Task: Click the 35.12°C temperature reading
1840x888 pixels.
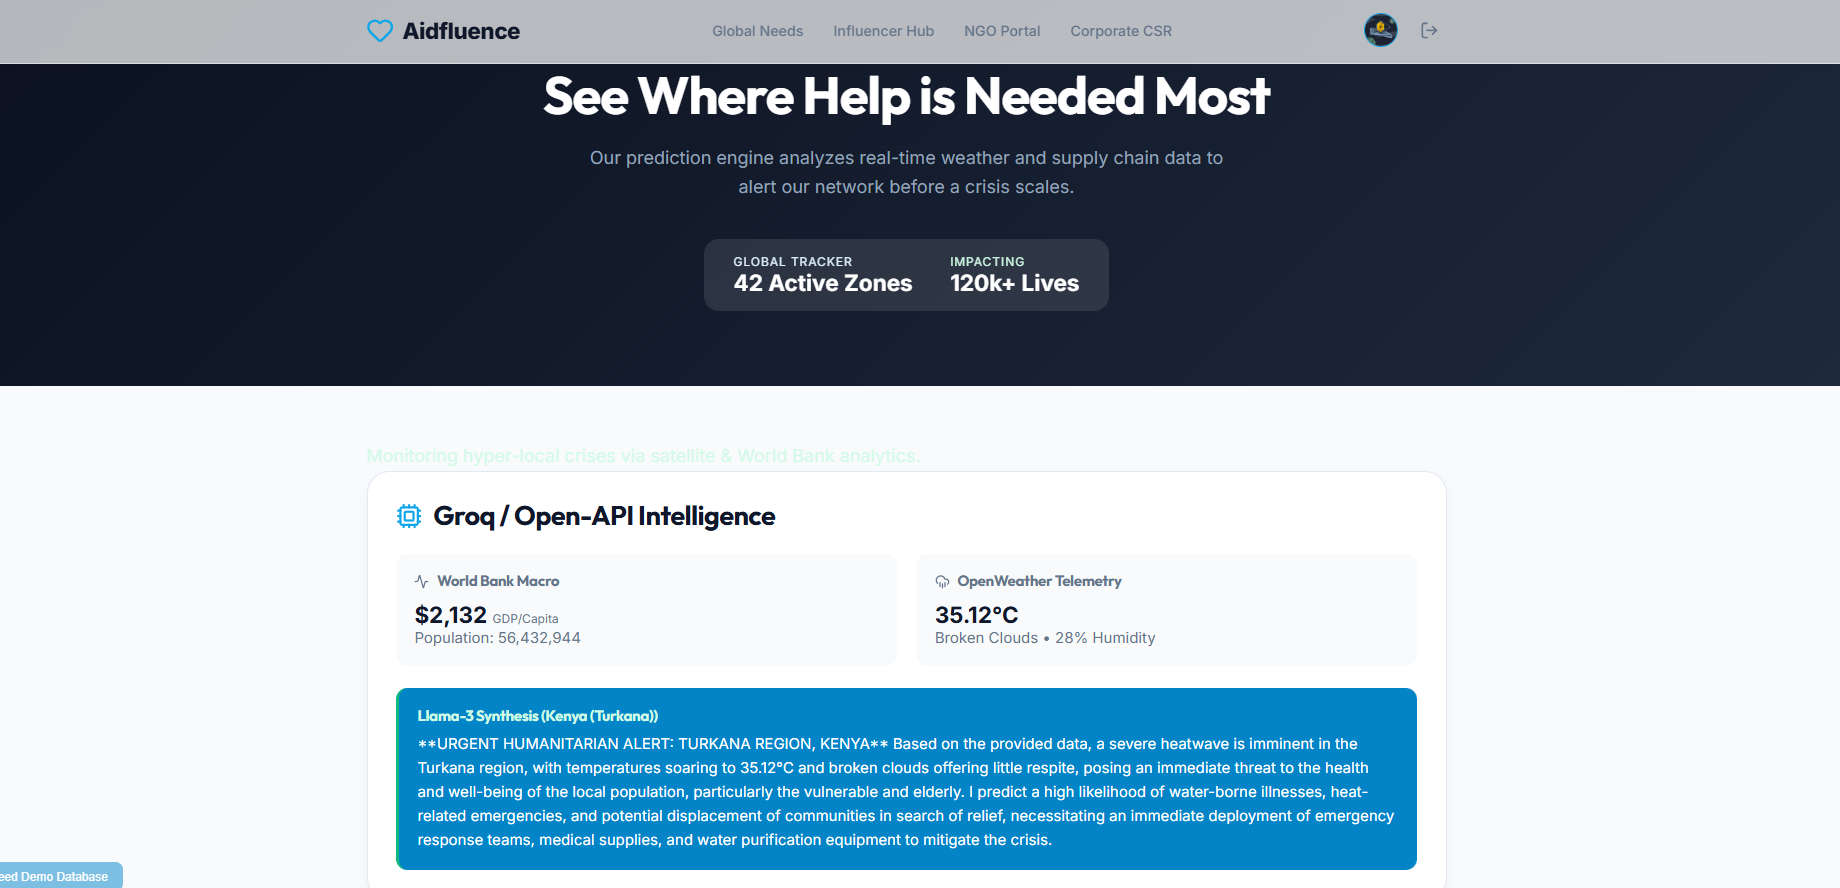Action: (977, 615)
